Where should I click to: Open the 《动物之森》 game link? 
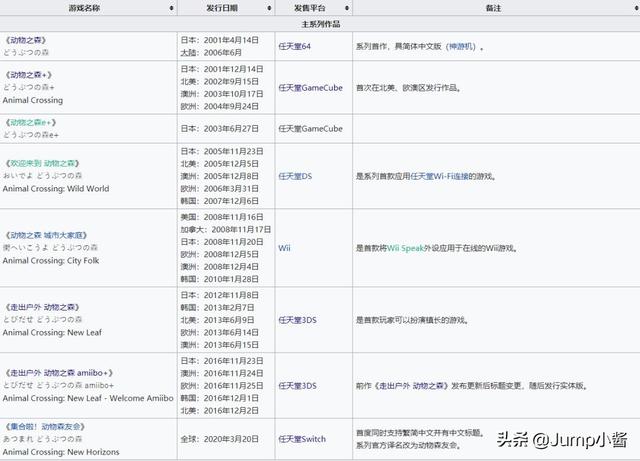(x=25, y=40)
